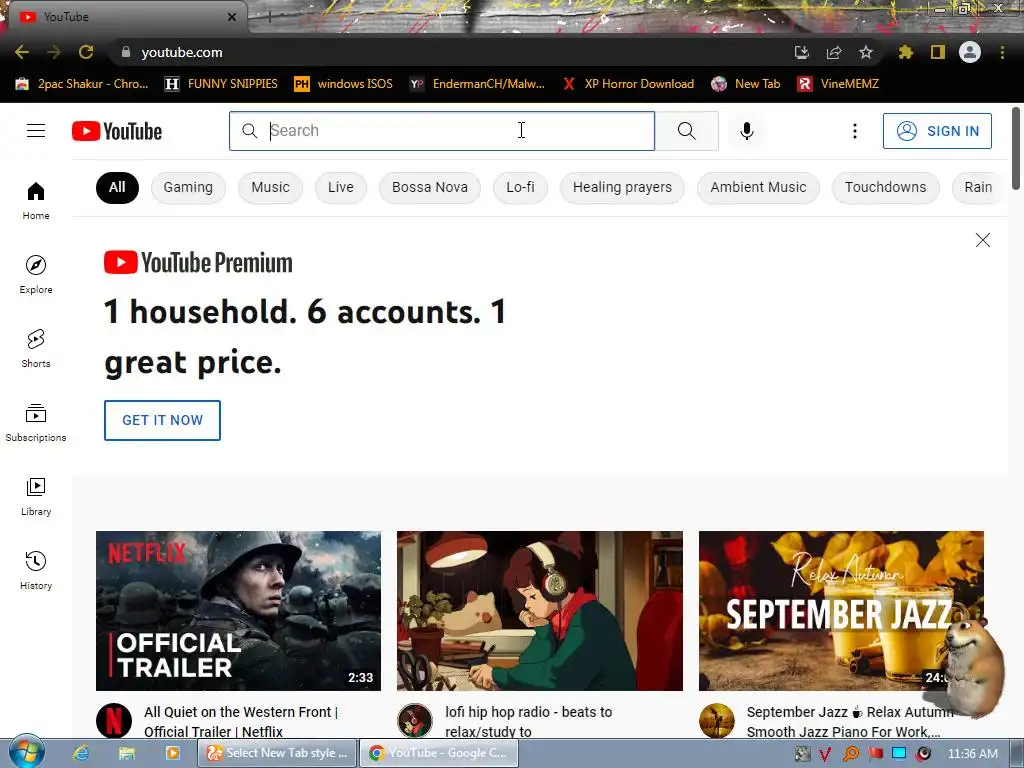
Task: Select the All filter chip
Action: tap(117, 187)
